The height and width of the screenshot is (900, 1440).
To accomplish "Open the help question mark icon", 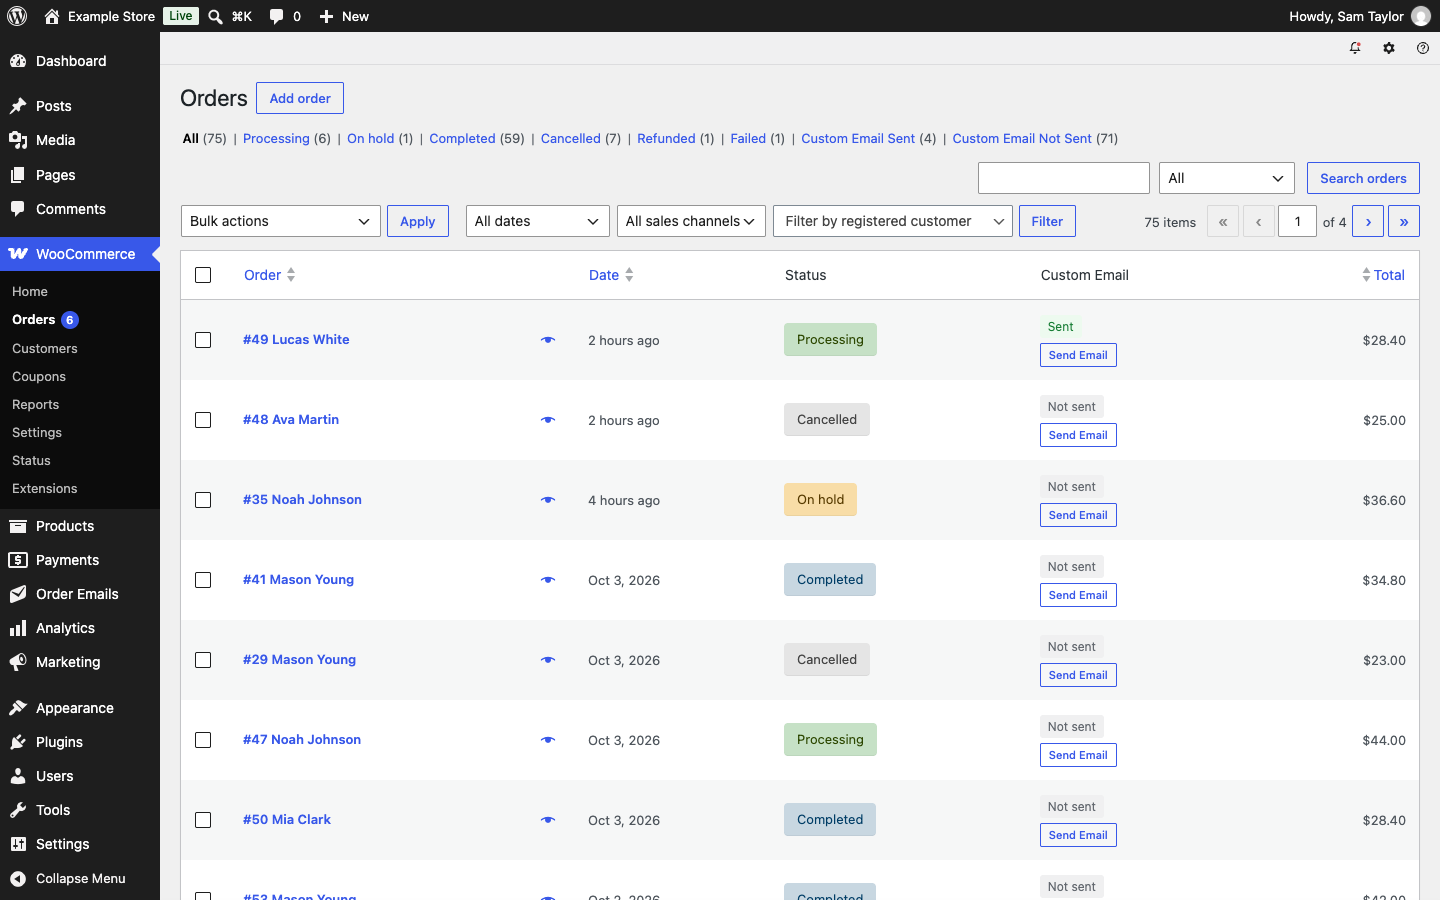I will coord(1423,48).
